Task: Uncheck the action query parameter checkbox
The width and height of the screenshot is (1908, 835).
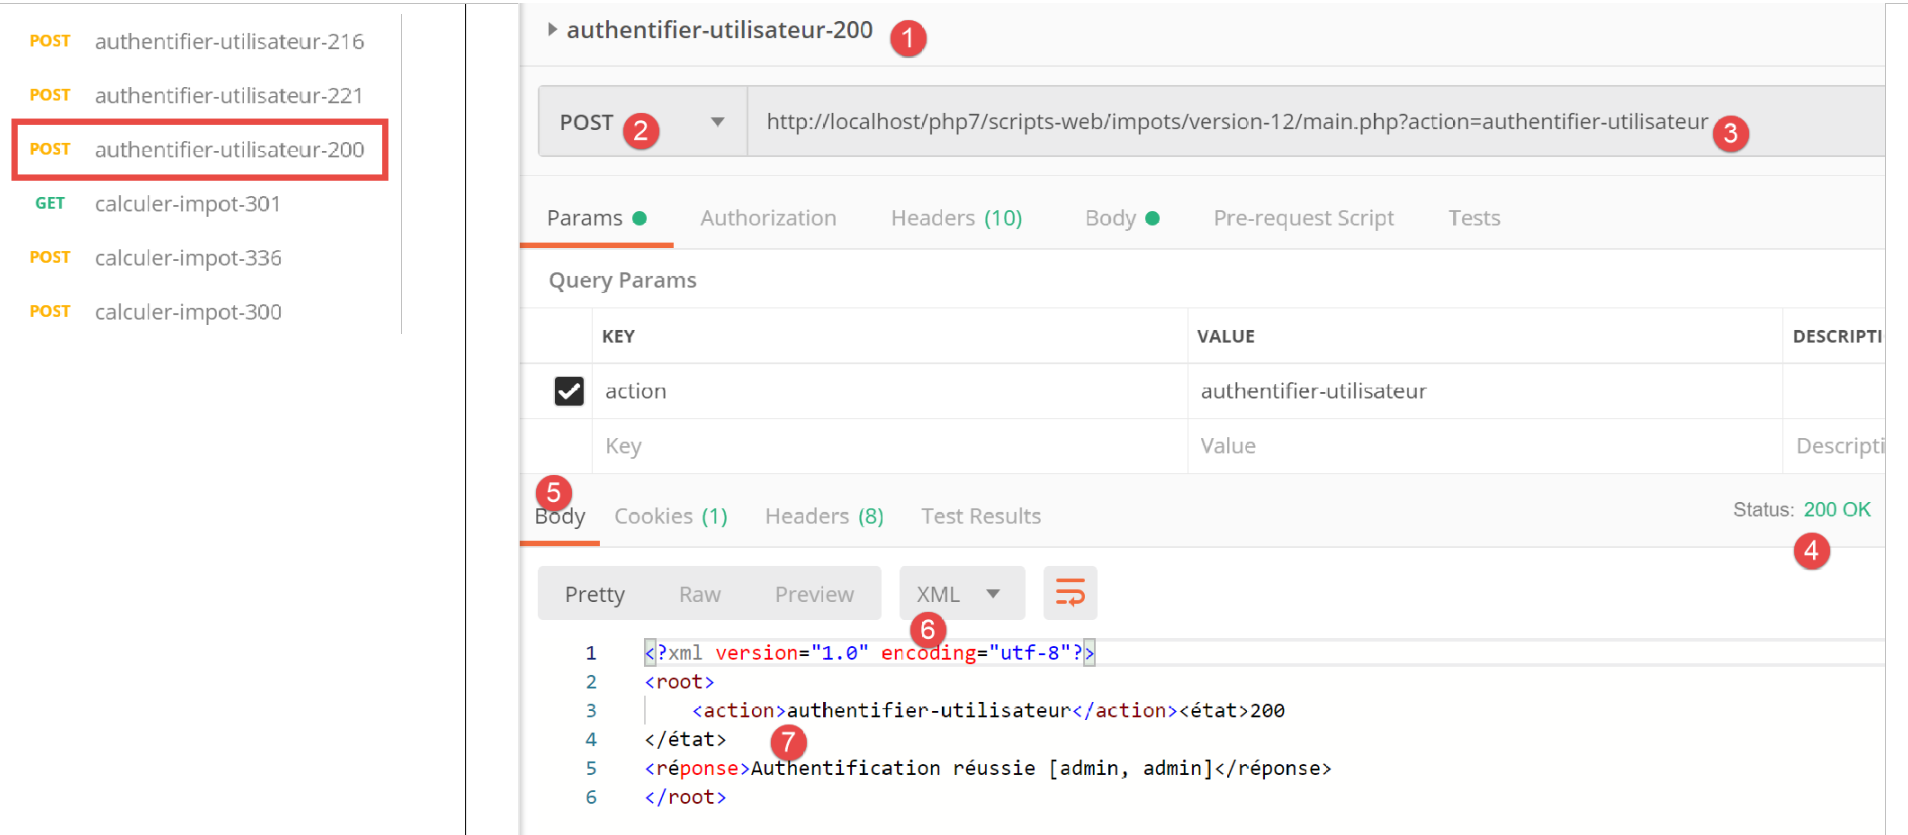Action: (x=569, y=391)
